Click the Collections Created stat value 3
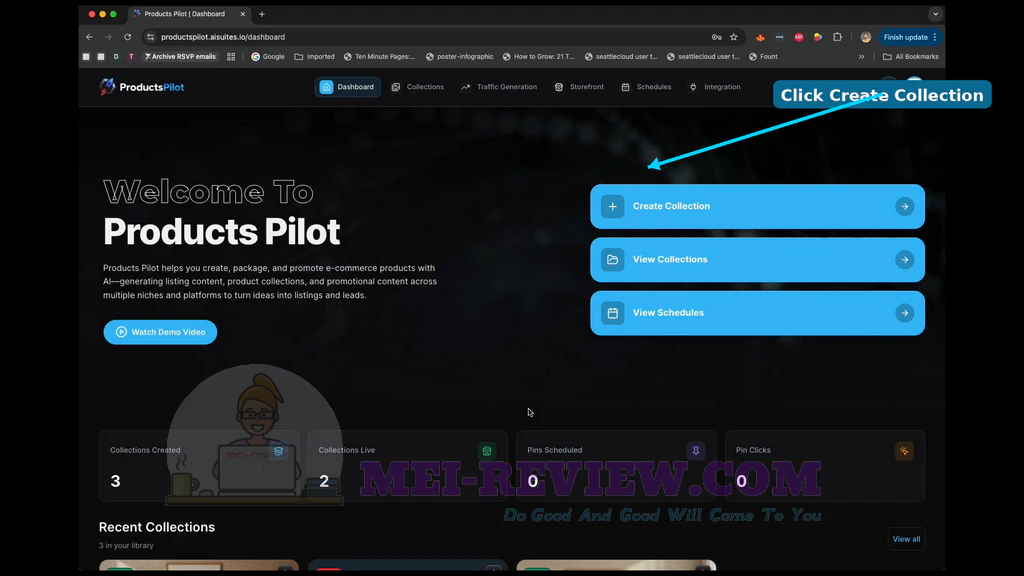The width and height of the screenshot is (1024, 576). (116, 481)
